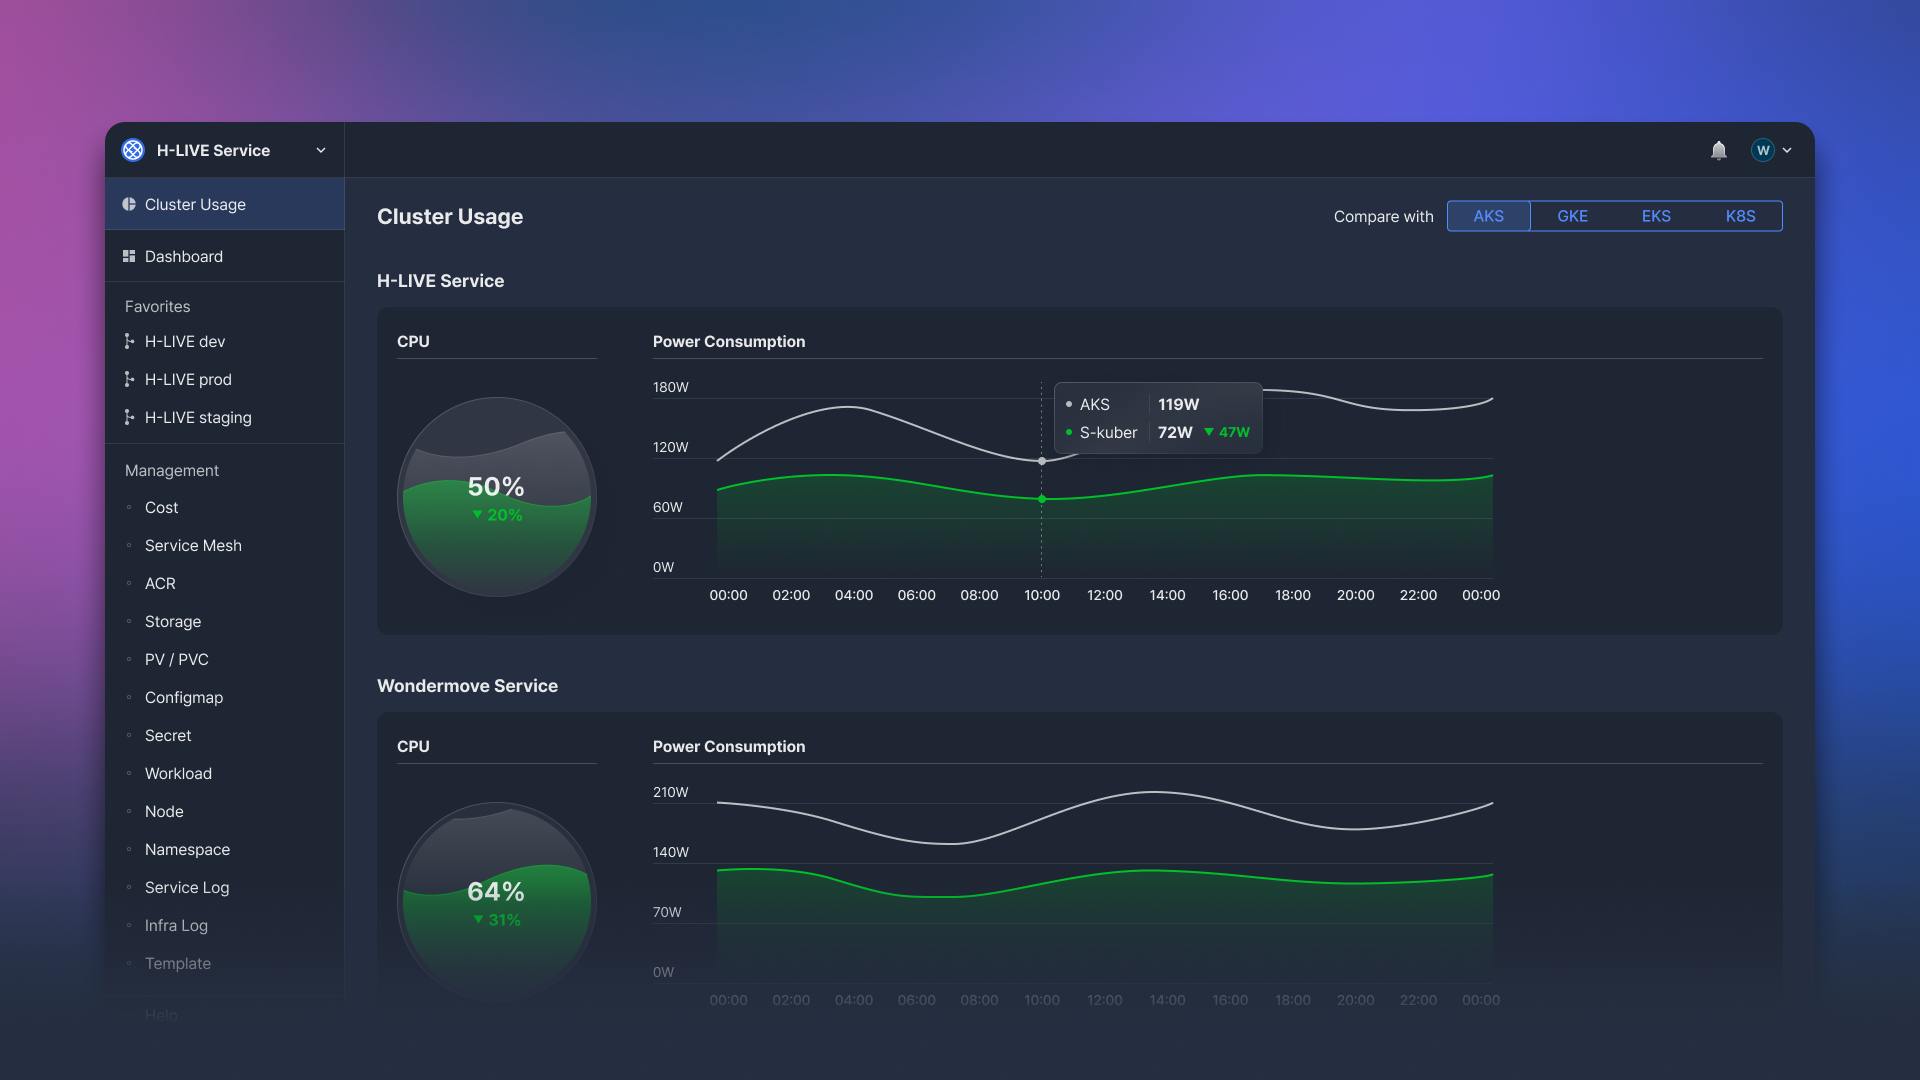
Task: Click the Management section label
Action: coord(172,470)
